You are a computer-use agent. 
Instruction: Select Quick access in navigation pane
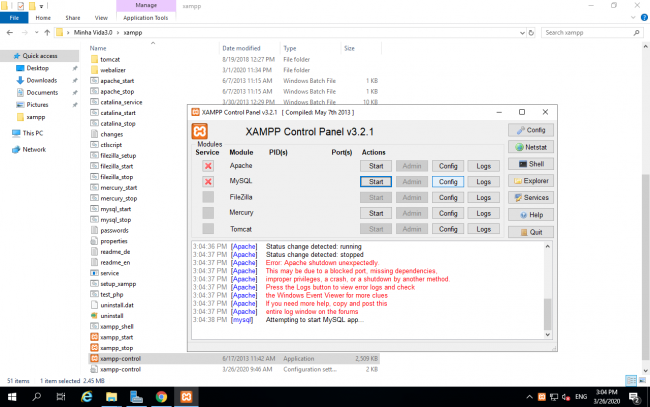point(40,56)
